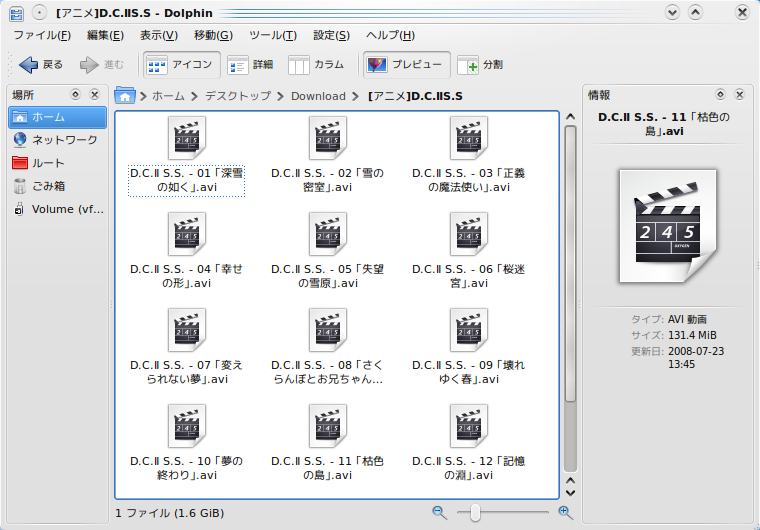Viewport: 760px width, 530px height.
Task: Click the zoom in magnifier icon
Action: coord(566,513)
